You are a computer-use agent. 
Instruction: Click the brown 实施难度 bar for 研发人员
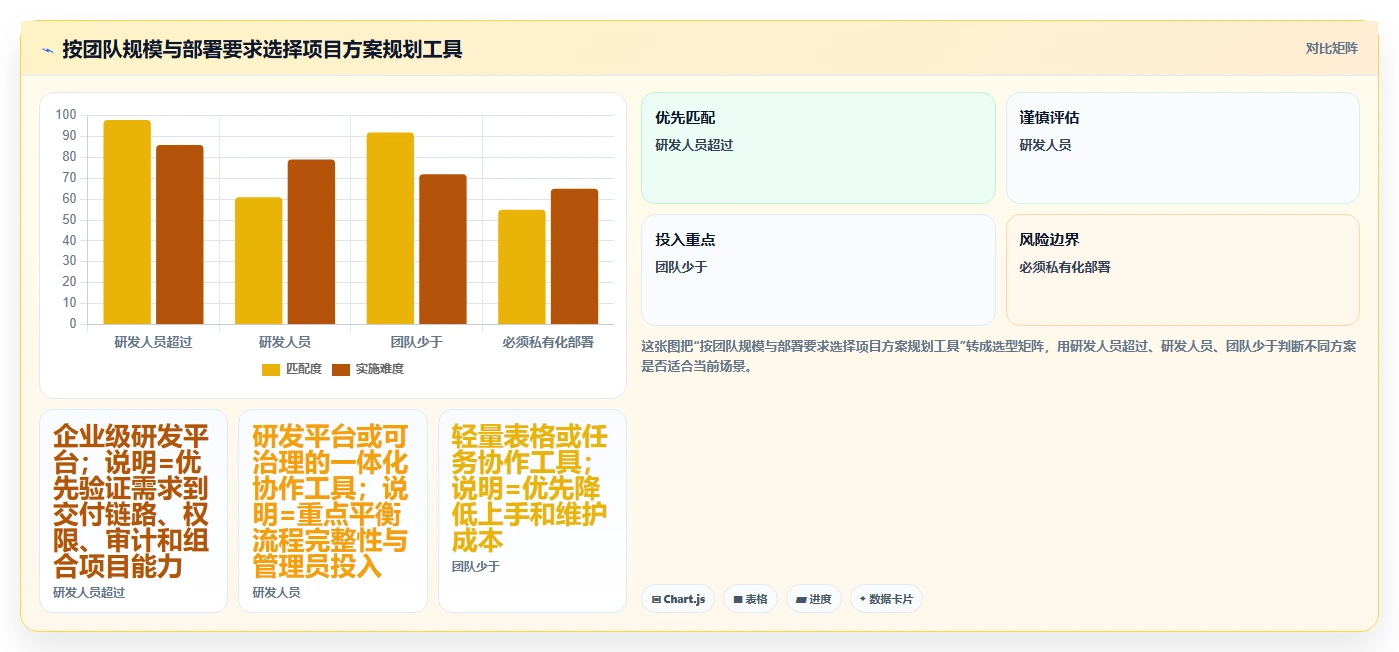(311, 242)
